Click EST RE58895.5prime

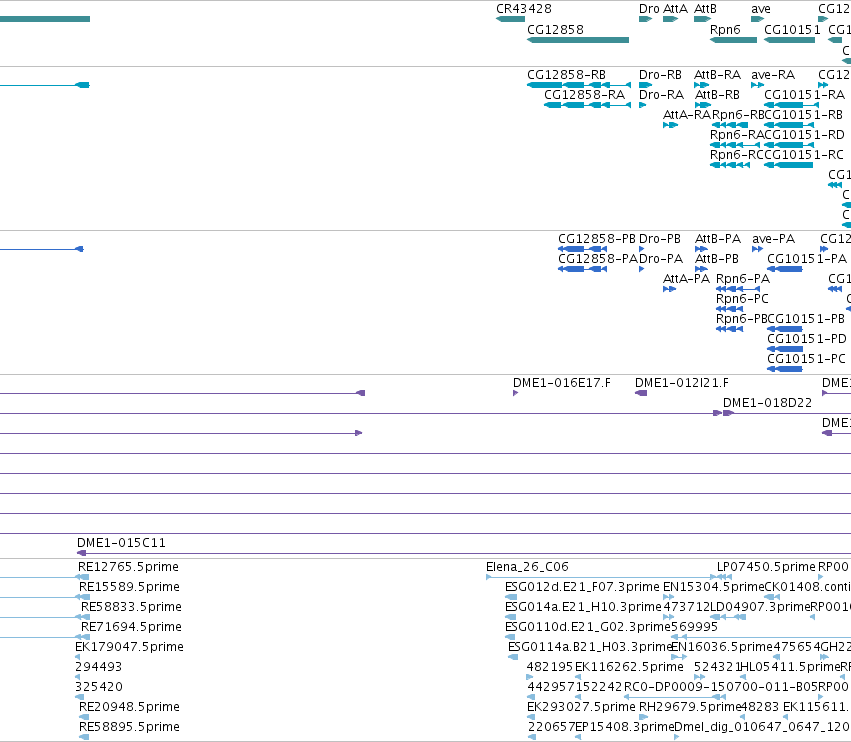pos(129,727)
